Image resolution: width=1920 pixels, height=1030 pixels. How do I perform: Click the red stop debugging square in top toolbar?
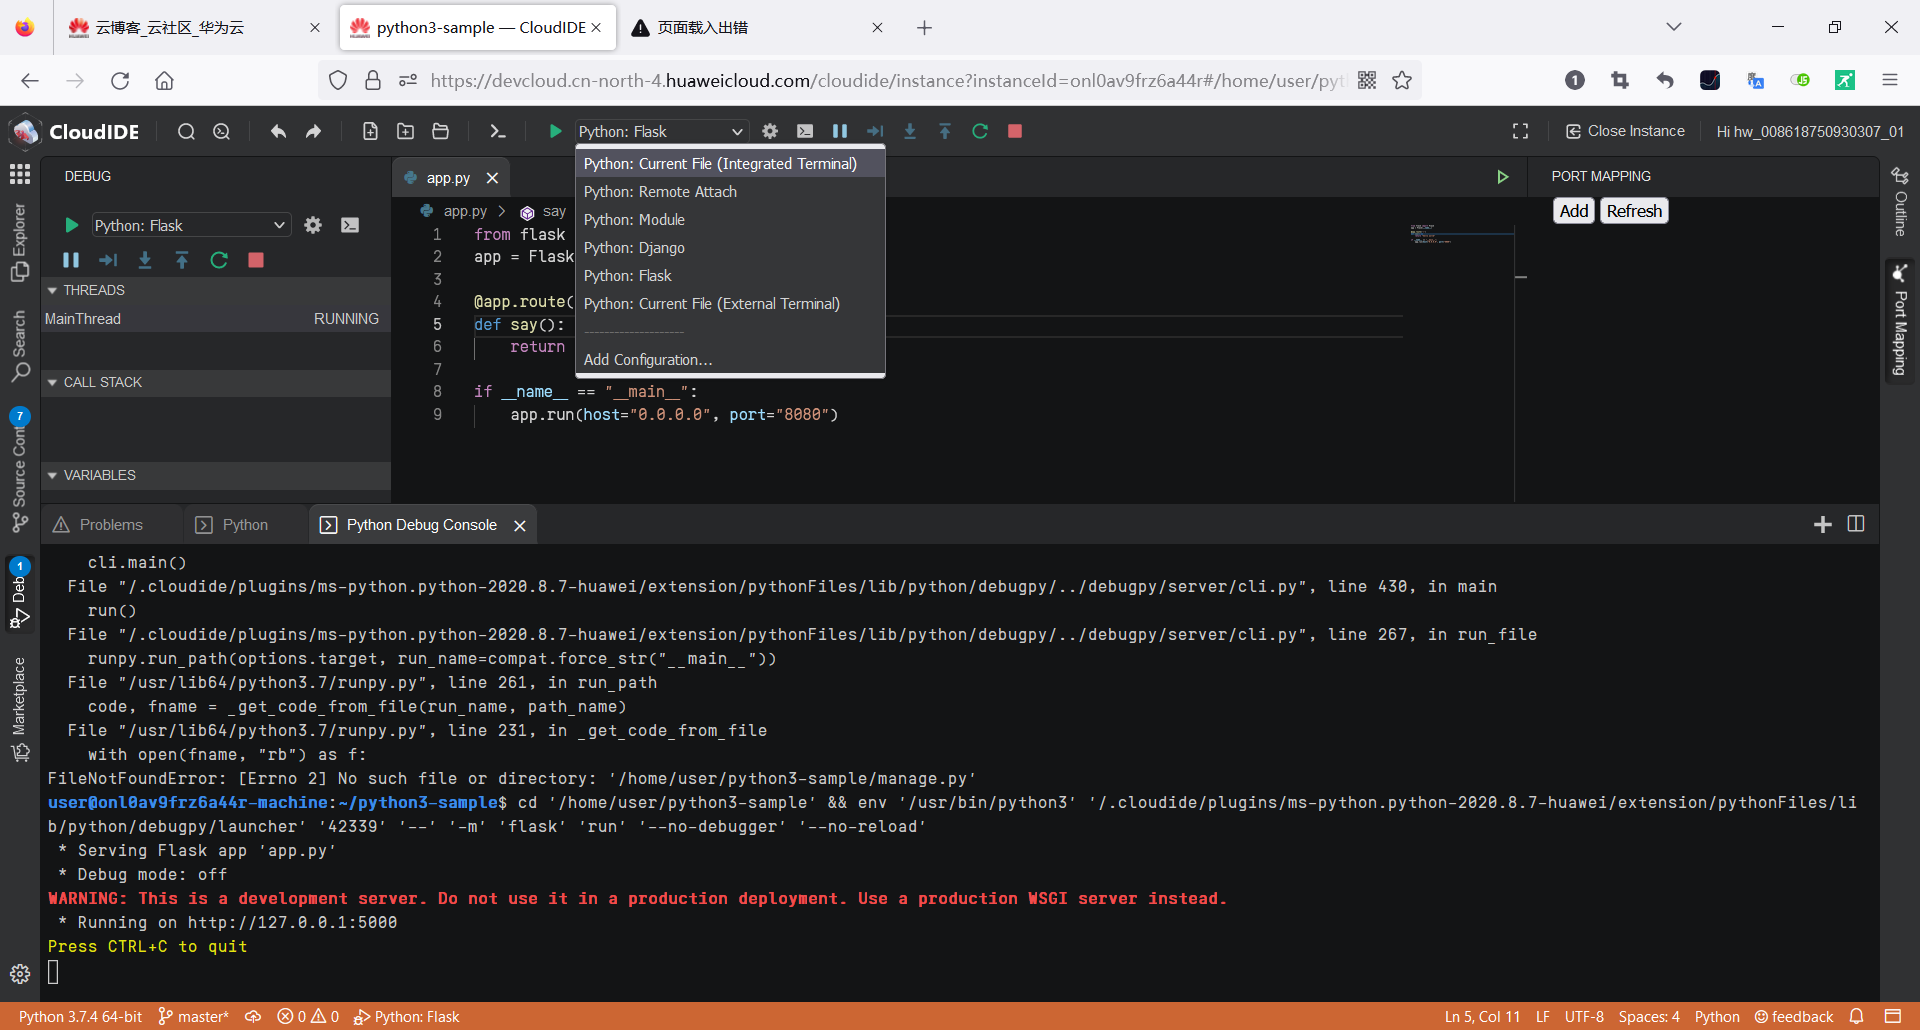pos(1015,131)
